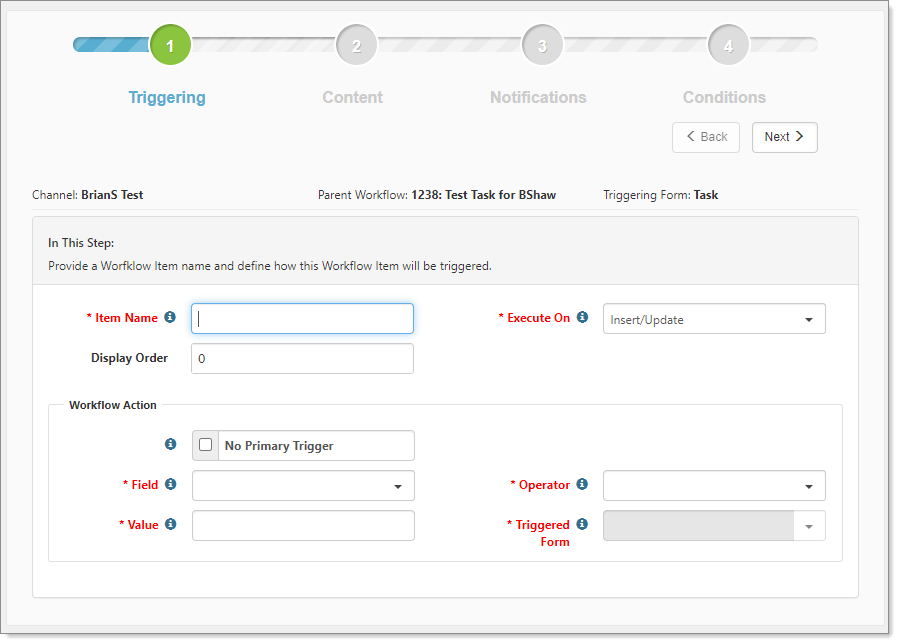
Task: Enable the No Primary Trigger checkbox
Action: click(x=206, y=445)
